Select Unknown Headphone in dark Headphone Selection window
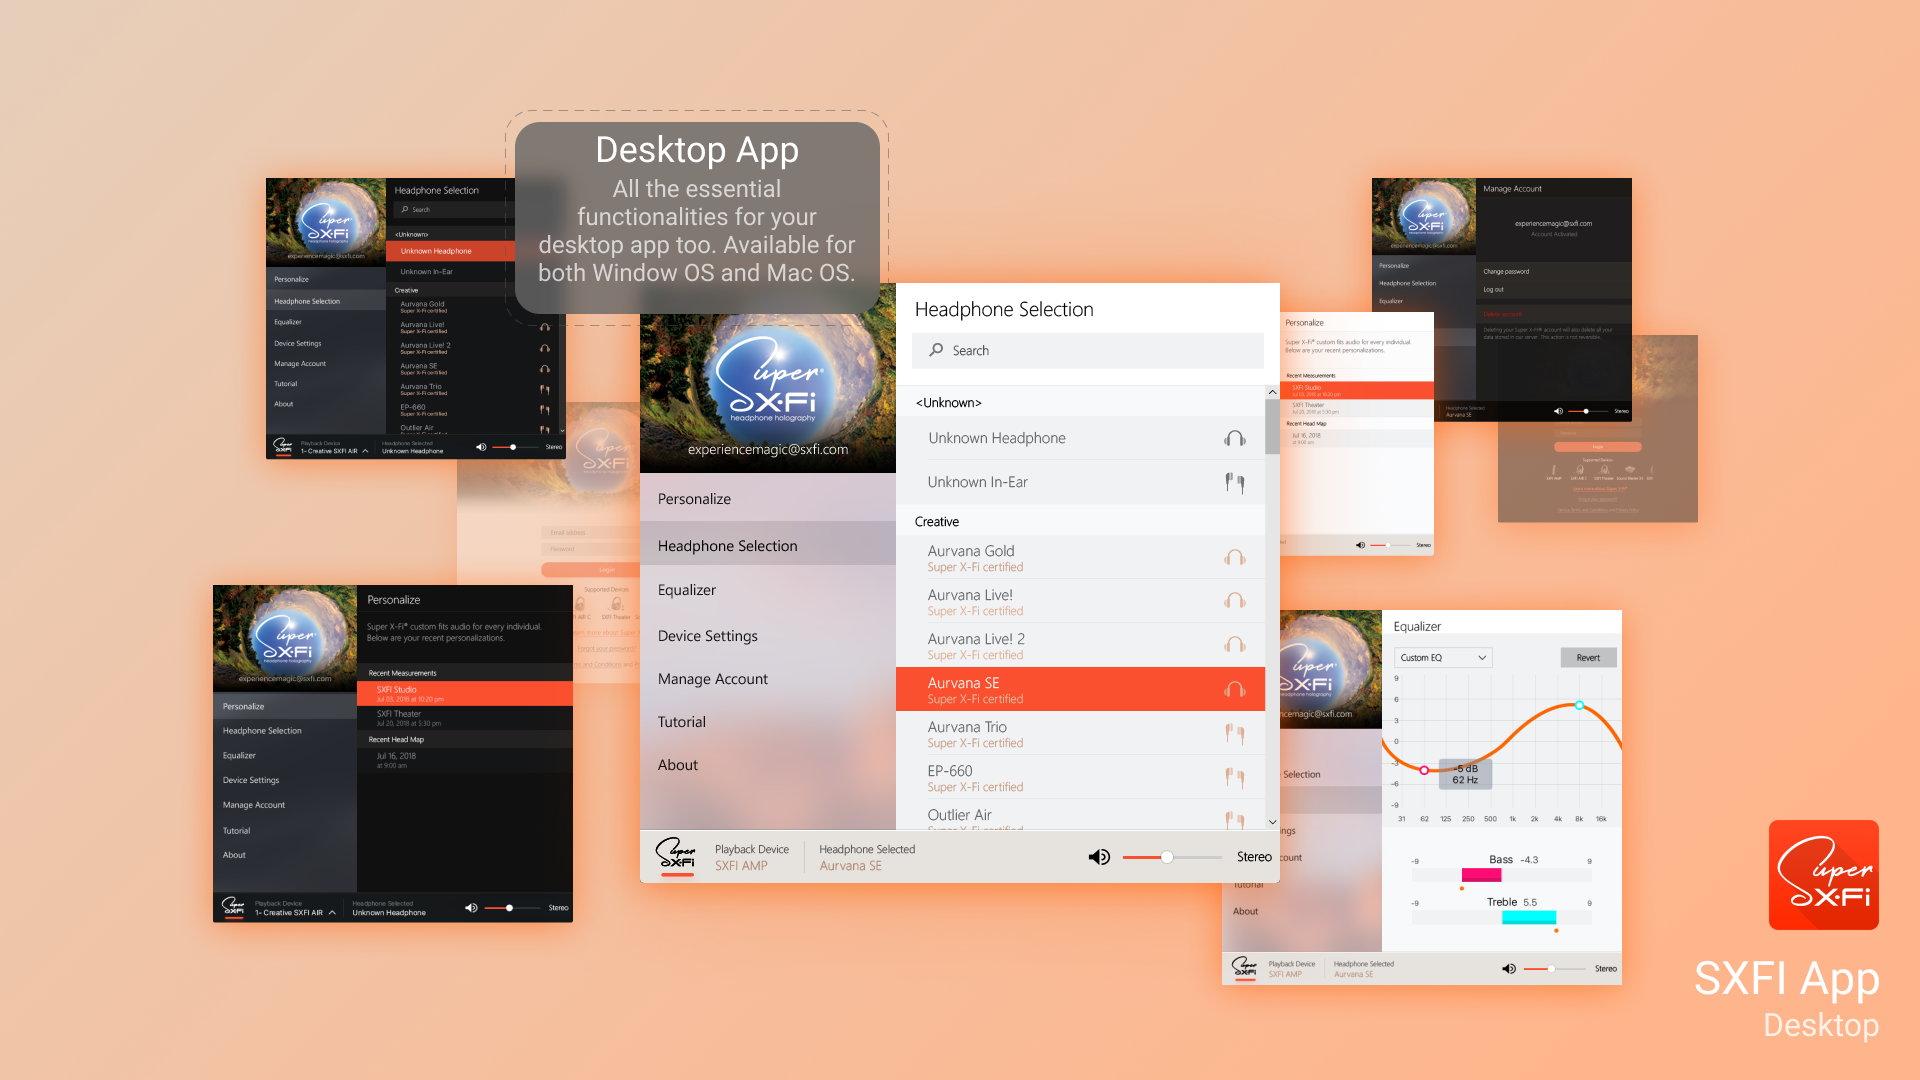 click(x=452, y=251)
